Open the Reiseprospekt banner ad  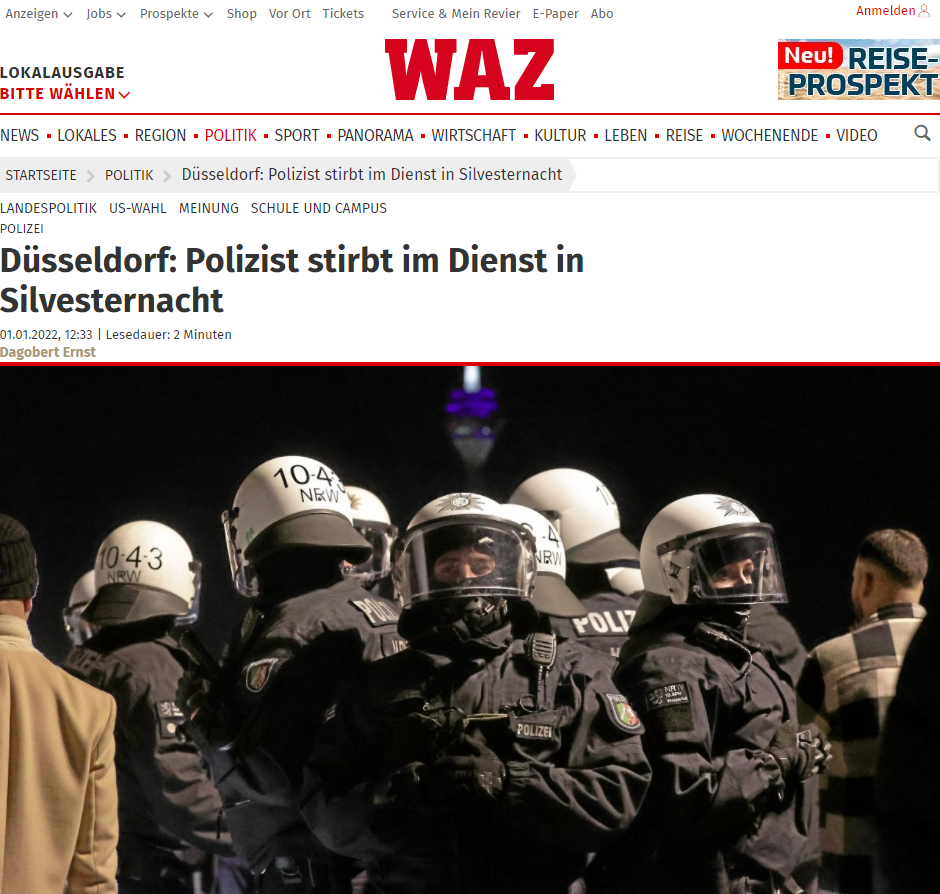tap(858, 70)
